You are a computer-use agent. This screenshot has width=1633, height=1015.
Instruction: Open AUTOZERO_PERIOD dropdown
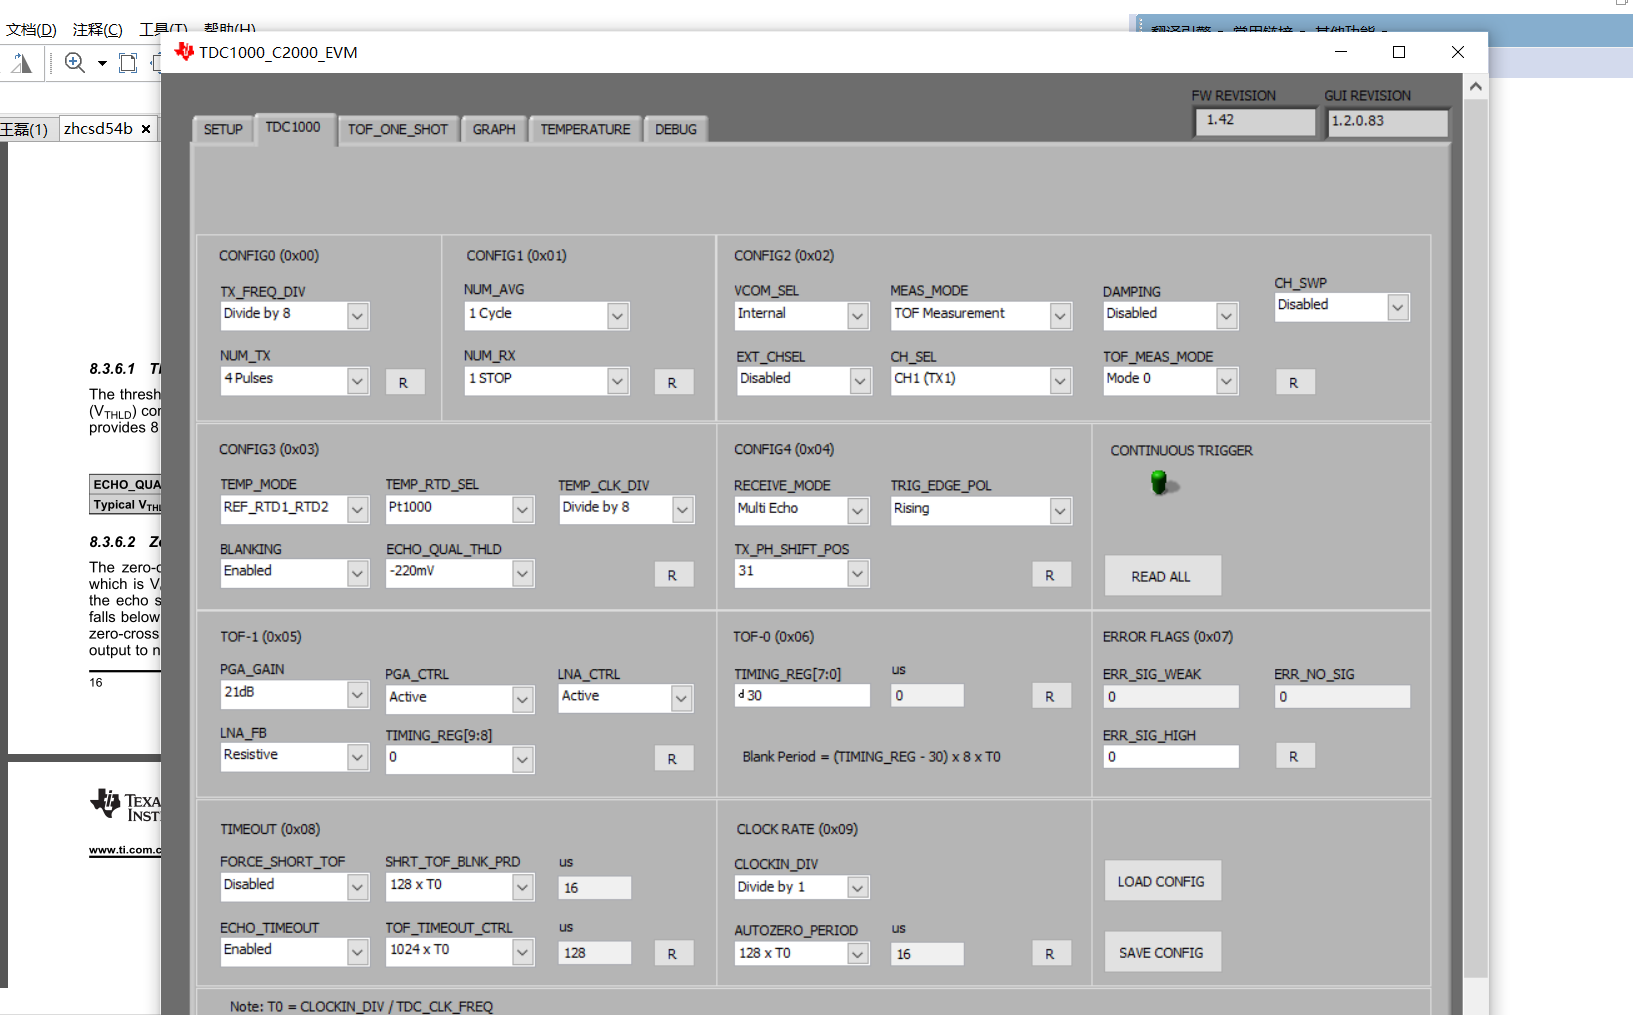coord(858,954)
